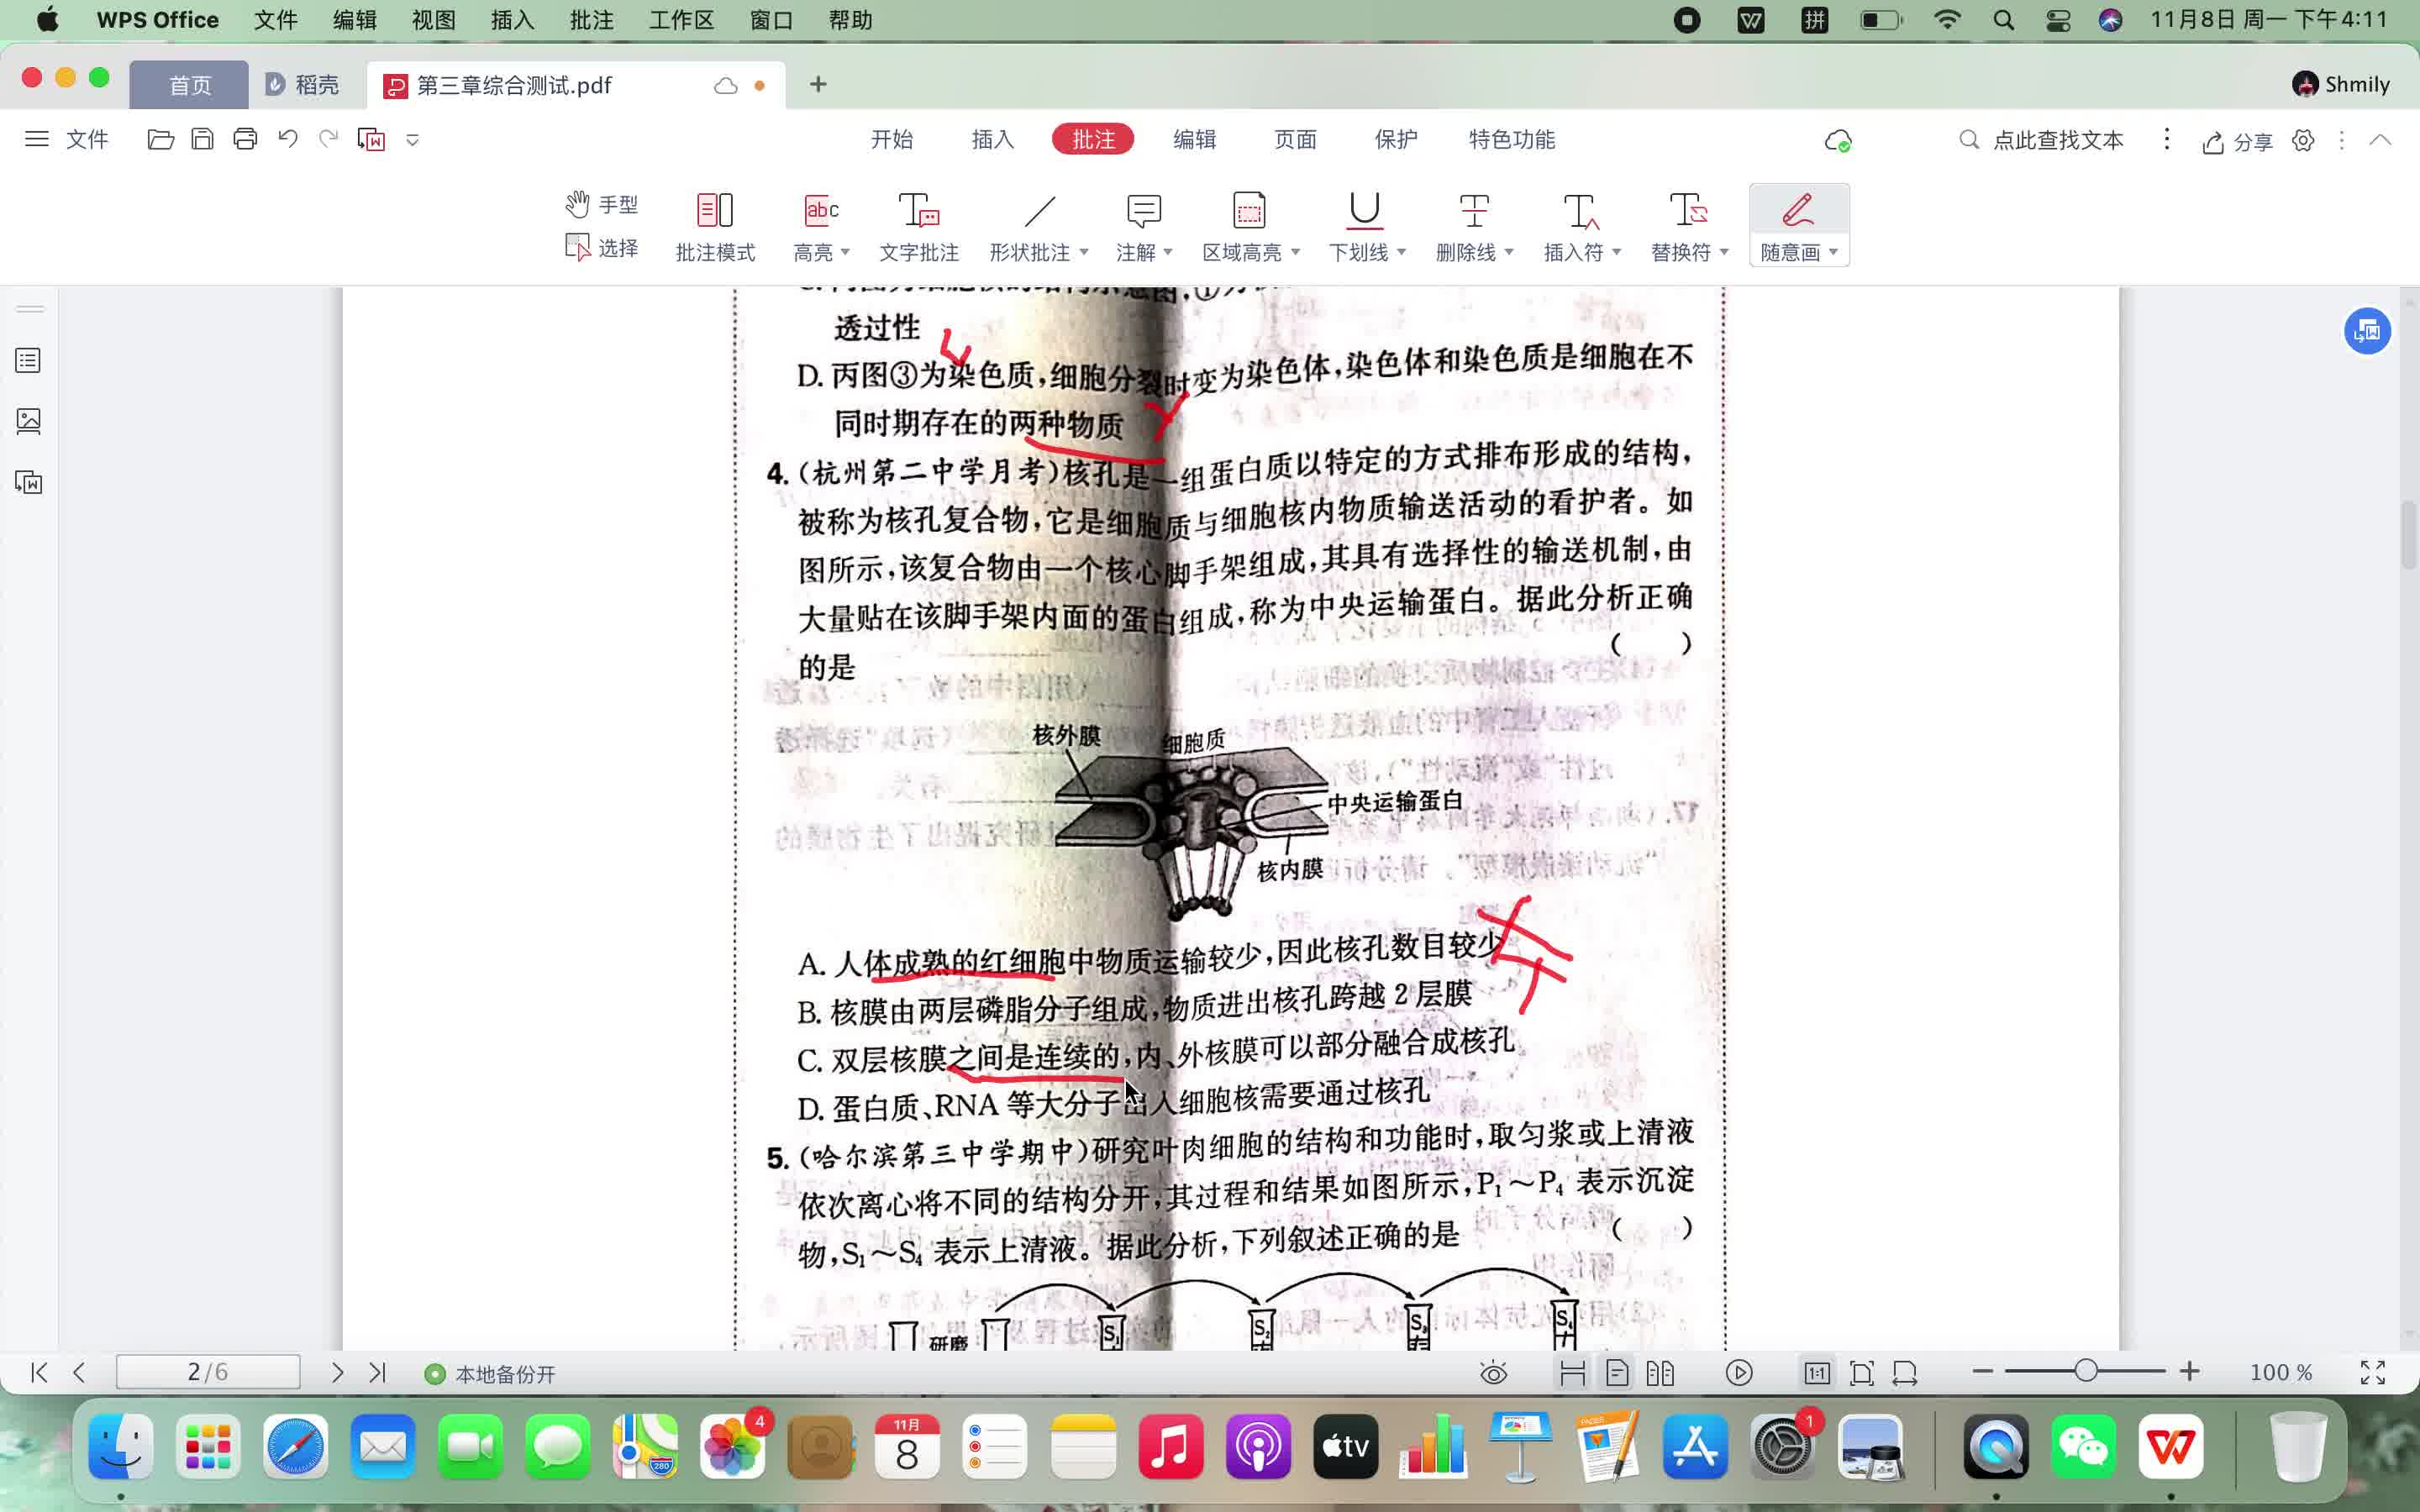
Task: Click the 本地备份开 status indicator
Action: pyautogui.click(x=490, y=1374)
